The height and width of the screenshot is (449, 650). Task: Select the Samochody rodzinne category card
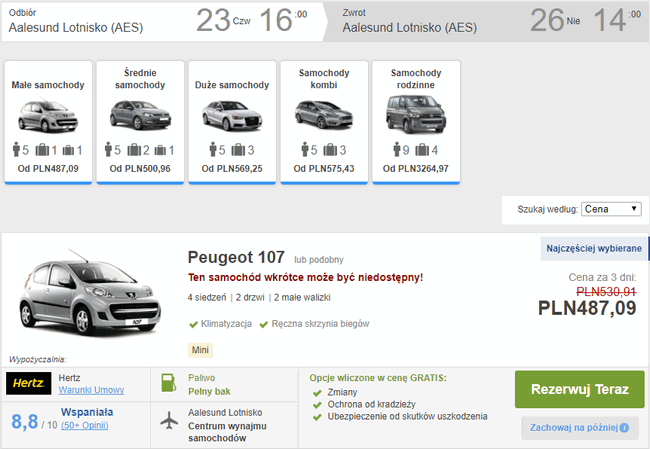(416, 122)
